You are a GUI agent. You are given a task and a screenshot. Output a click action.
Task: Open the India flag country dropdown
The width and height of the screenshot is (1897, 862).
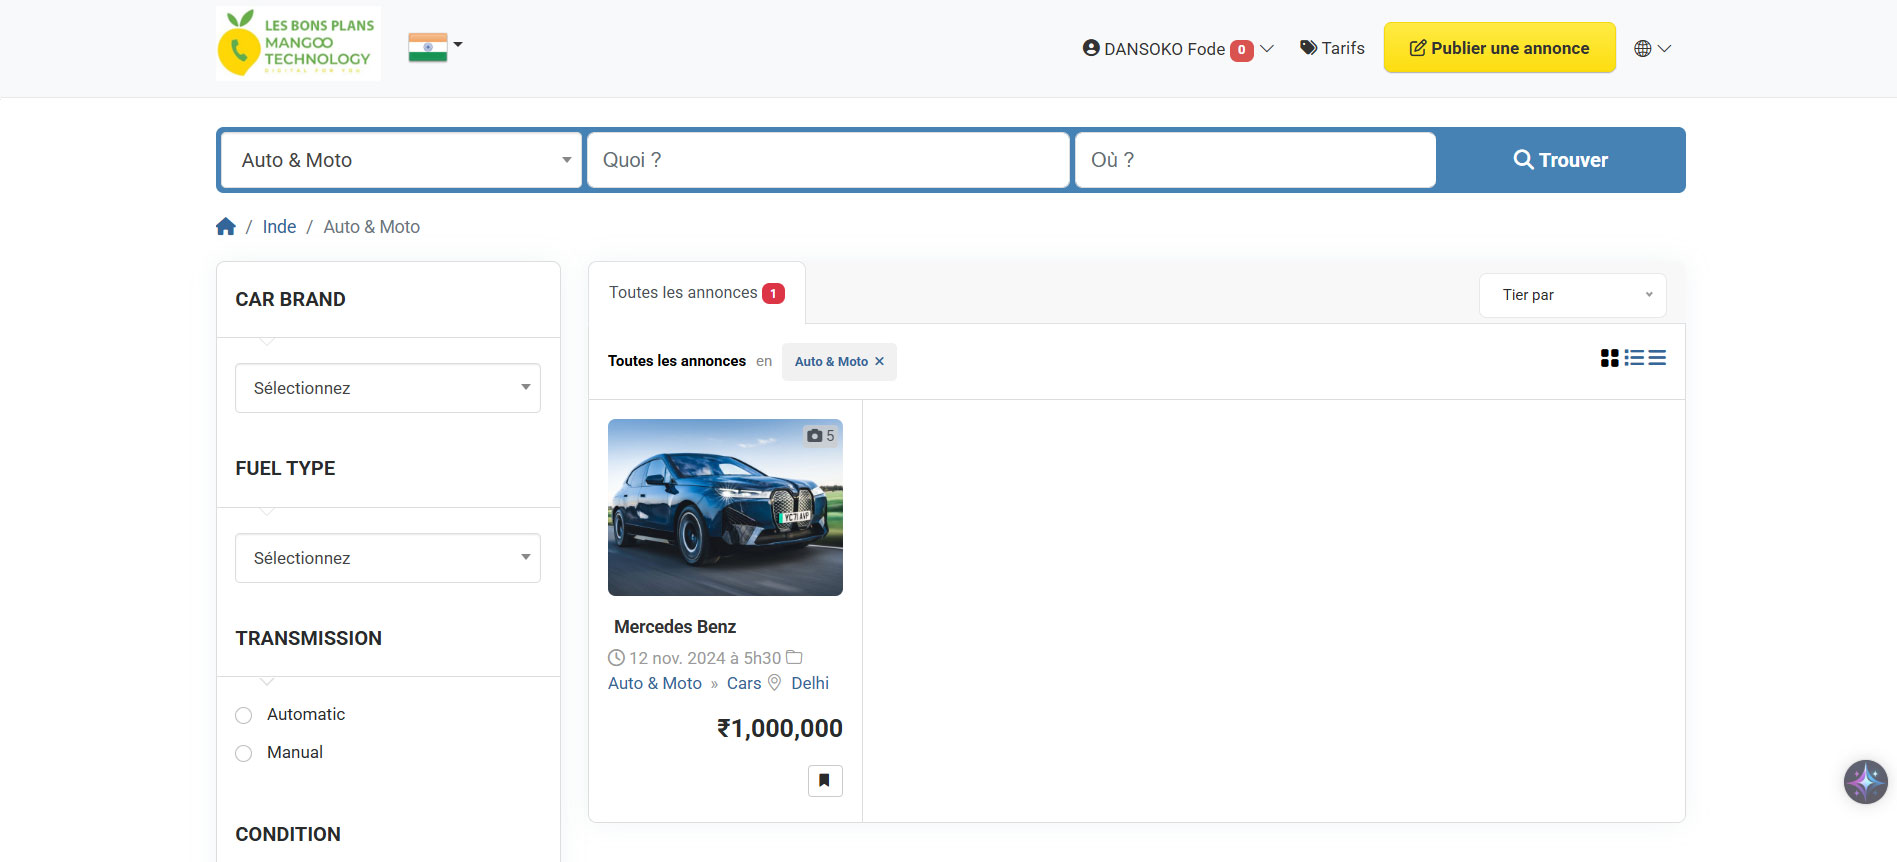click(x=435, y=46)
